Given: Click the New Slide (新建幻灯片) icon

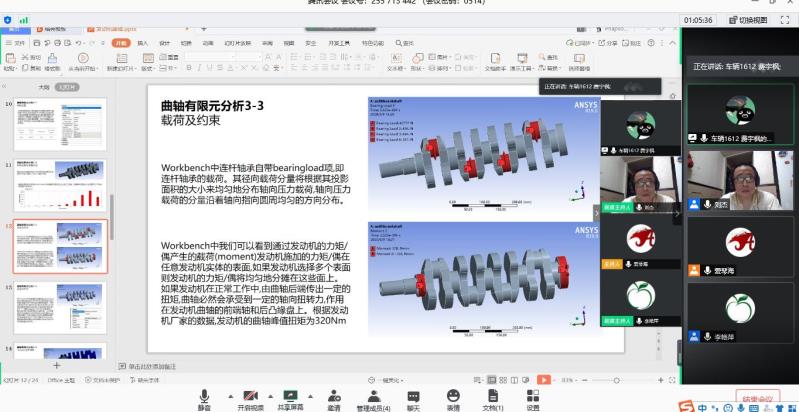Looking at the screenshot, I should pyautogui.click(x=122, y=59).
